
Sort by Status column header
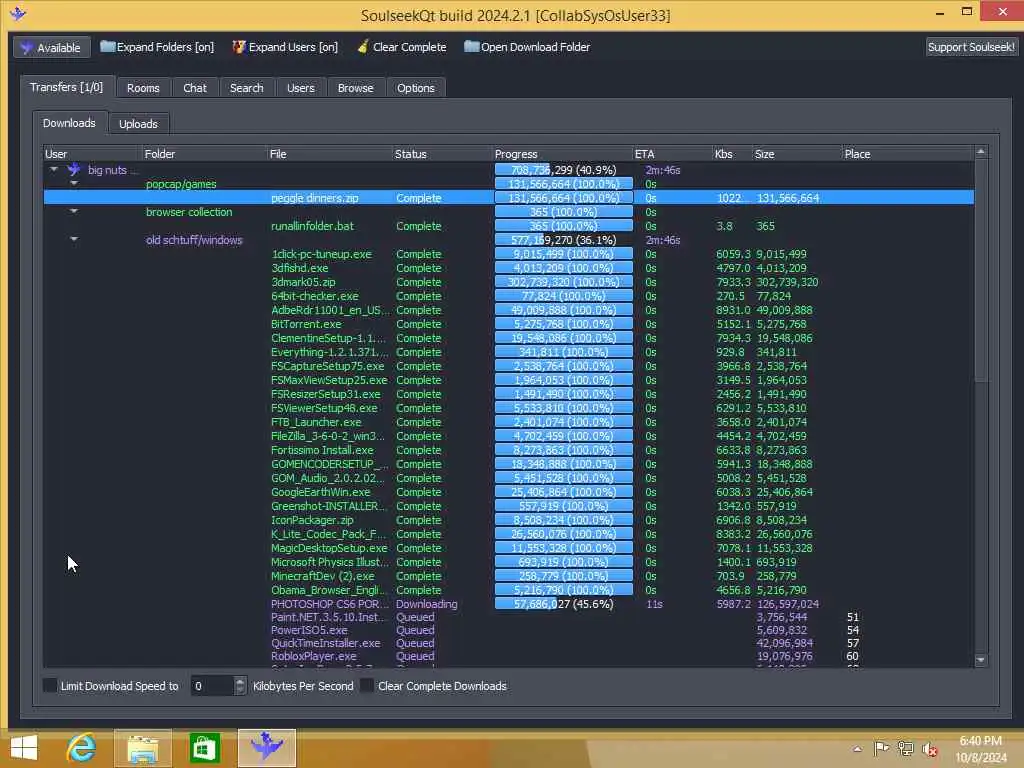pyautogui.click(x=442, y=154)
